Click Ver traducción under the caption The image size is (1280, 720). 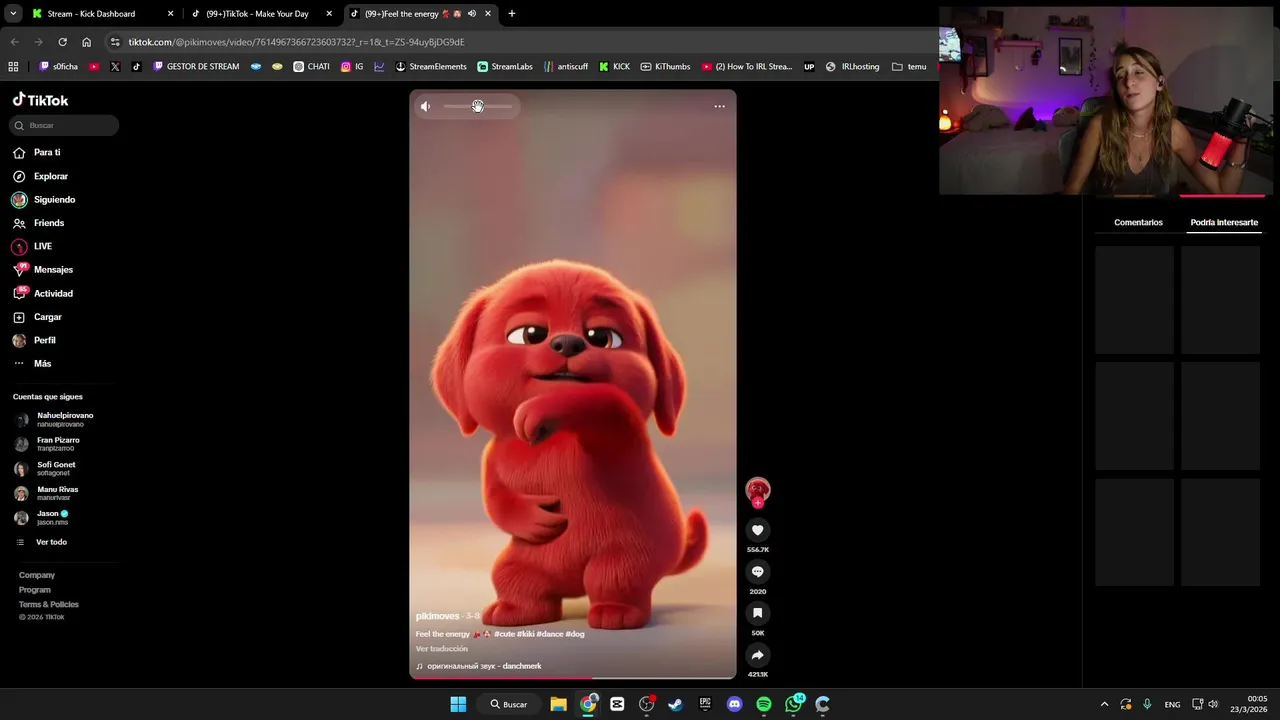coord(442,649)
